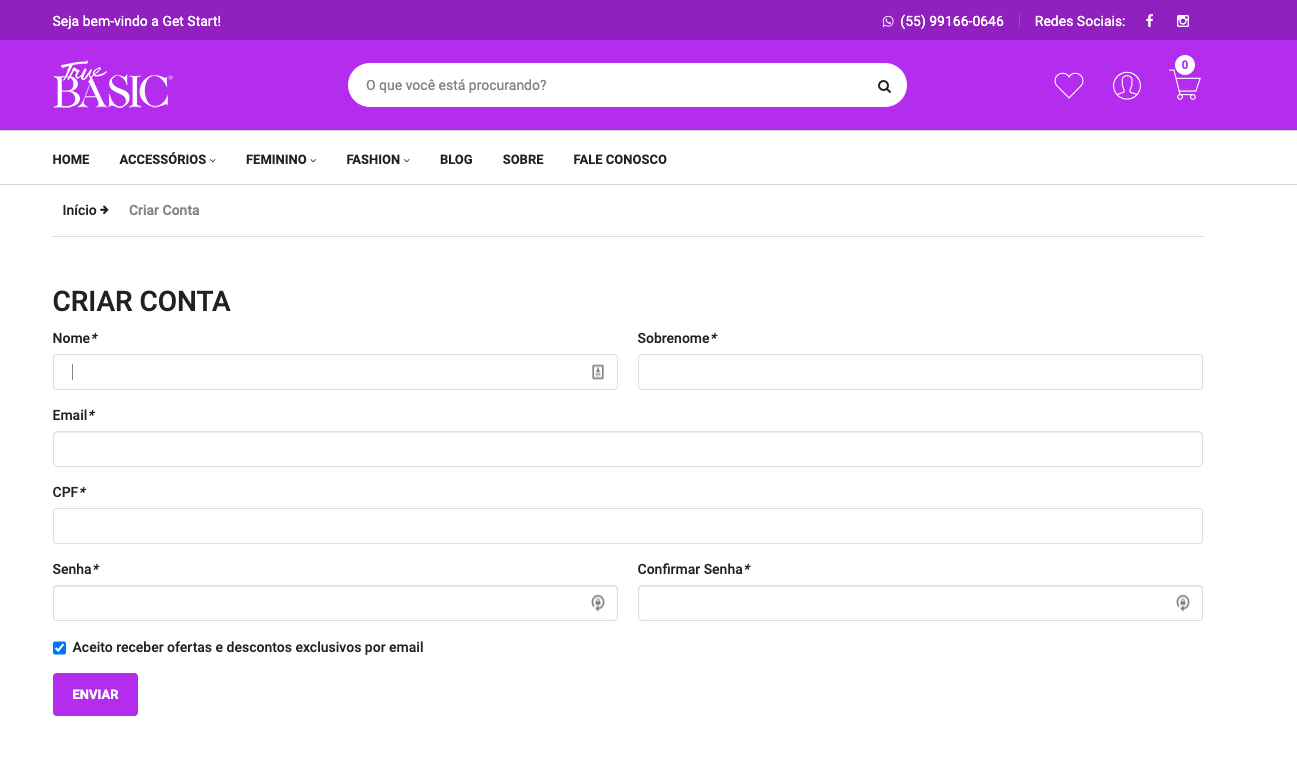The image size is (1297, 778).
Task: Submit the form with Enviar button
Action: coord(95,695)
